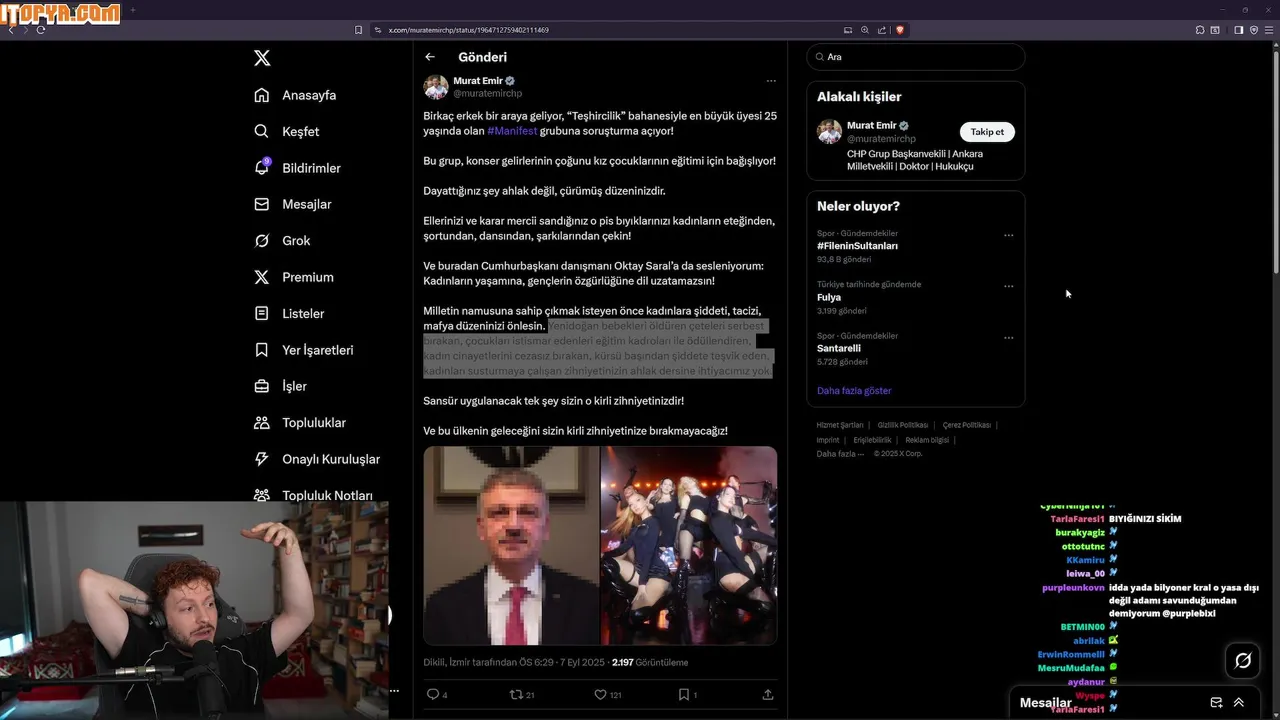This screenshot has height=720, width=1280.
Task: Open Listeler in the sidebar
Action: pyautogui.click(x=289, y=313)
